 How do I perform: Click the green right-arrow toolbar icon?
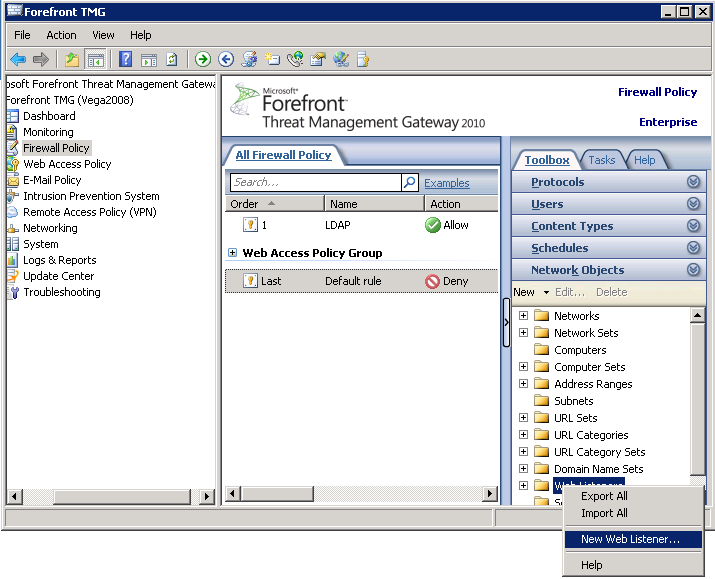pos(203,60)
